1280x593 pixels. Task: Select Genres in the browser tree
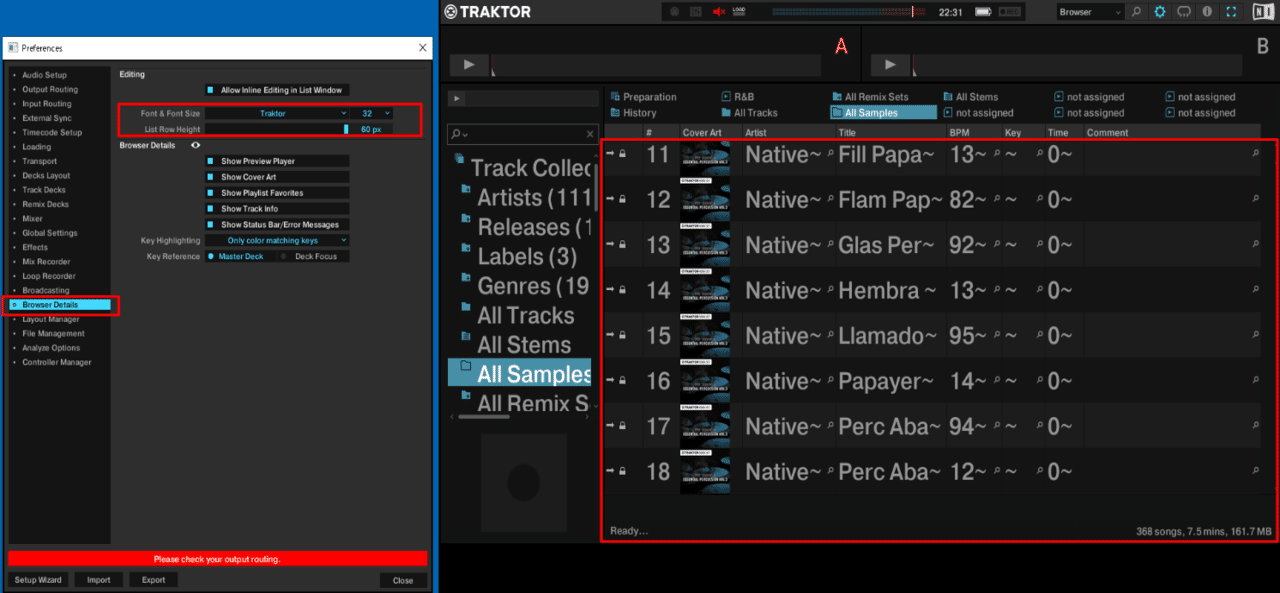(x=533, y=286)
